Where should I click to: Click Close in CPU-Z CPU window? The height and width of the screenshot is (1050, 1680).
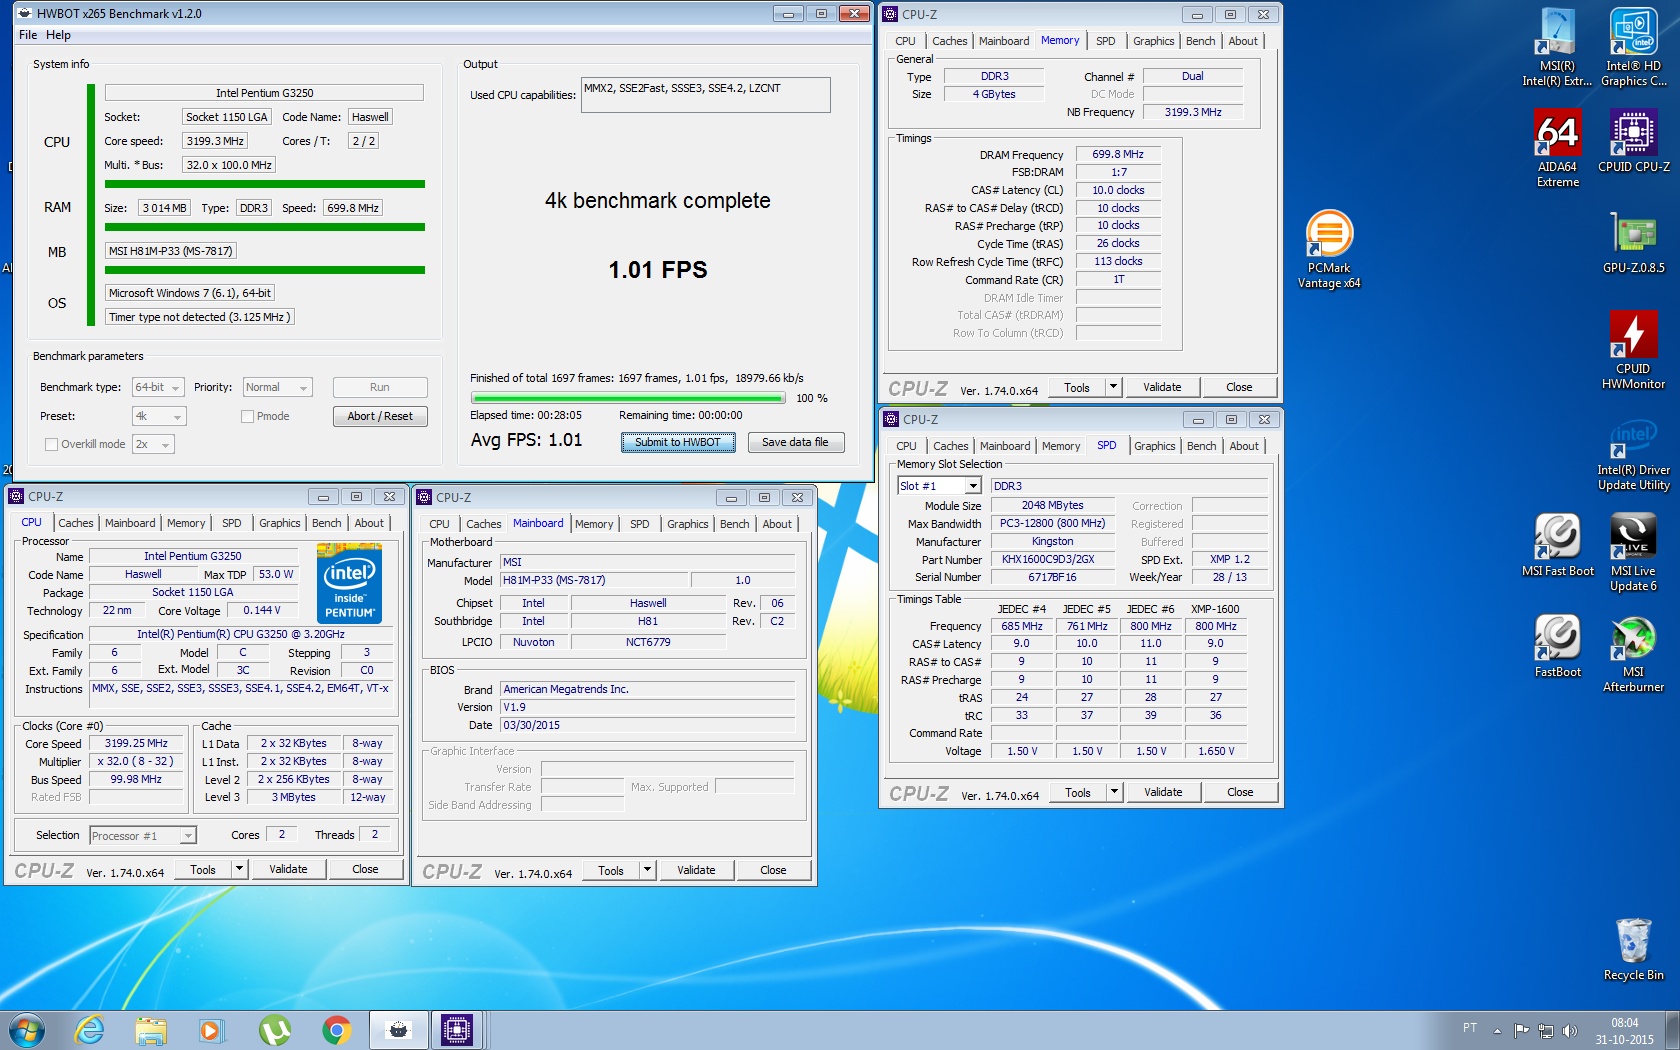pos(365,869)
